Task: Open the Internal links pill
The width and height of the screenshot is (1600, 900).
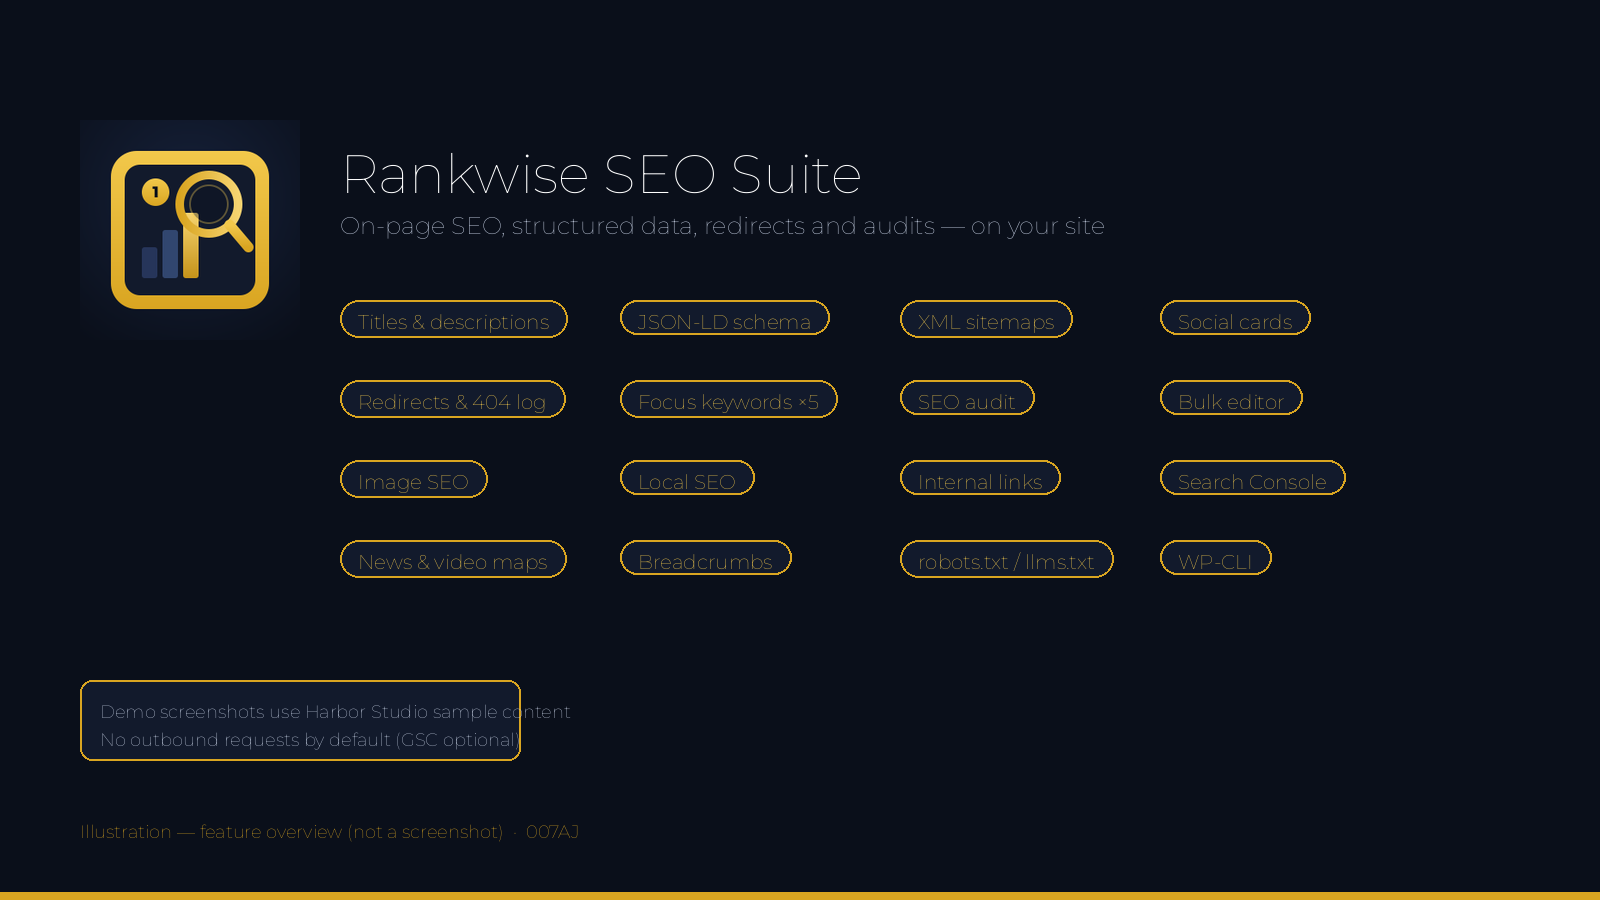Action: (980, 478)
